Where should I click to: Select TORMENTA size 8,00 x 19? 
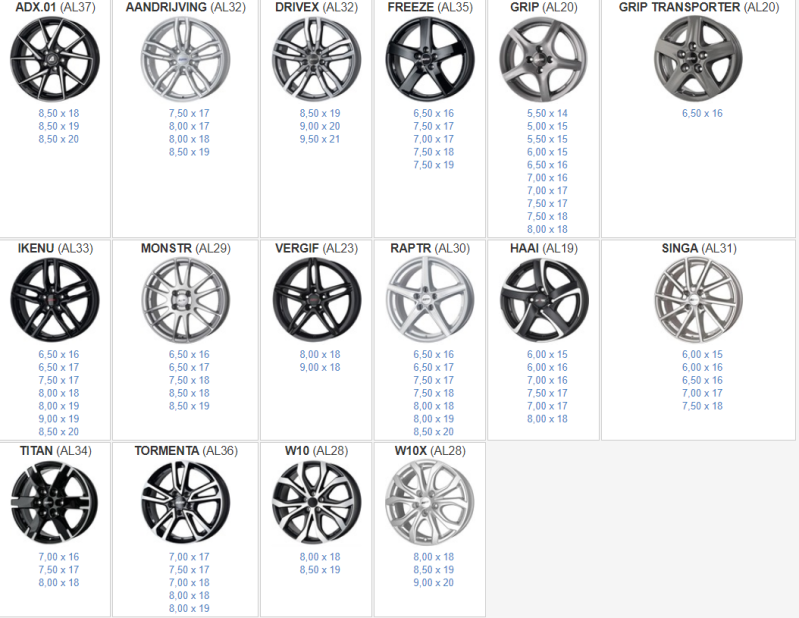pos(189,608)
